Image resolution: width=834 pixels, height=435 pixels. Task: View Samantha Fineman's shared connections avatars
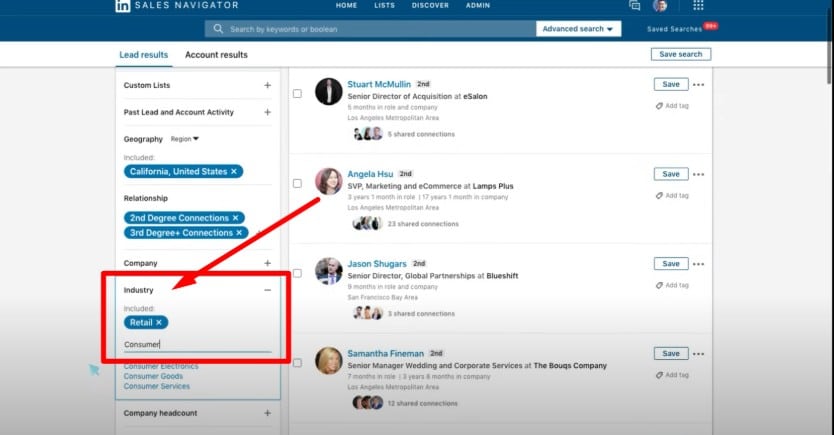(368, 403)
